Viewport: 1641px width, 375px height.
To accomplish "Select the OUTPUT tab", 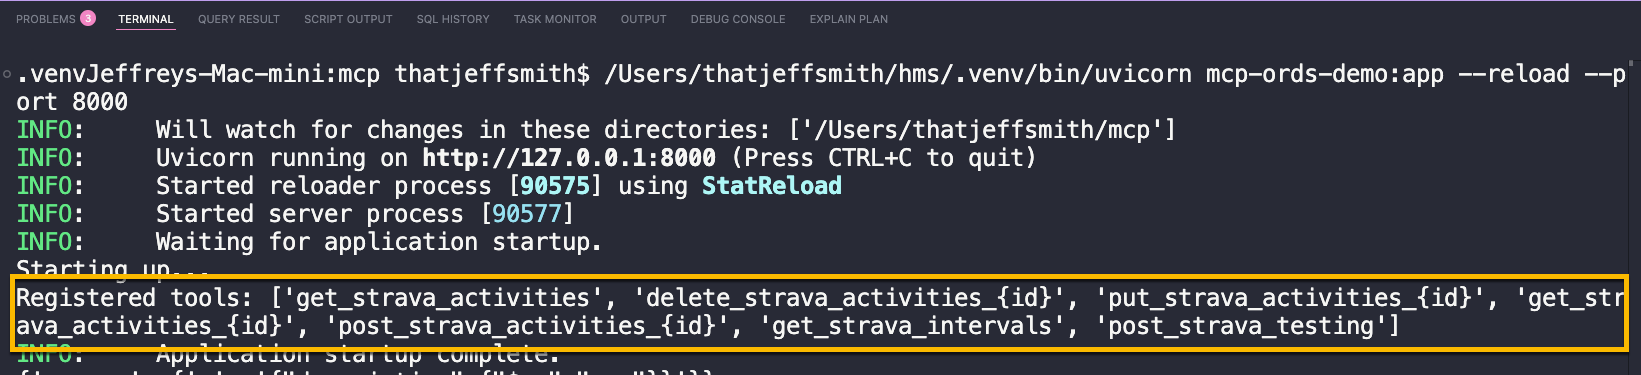I will 644,19.
